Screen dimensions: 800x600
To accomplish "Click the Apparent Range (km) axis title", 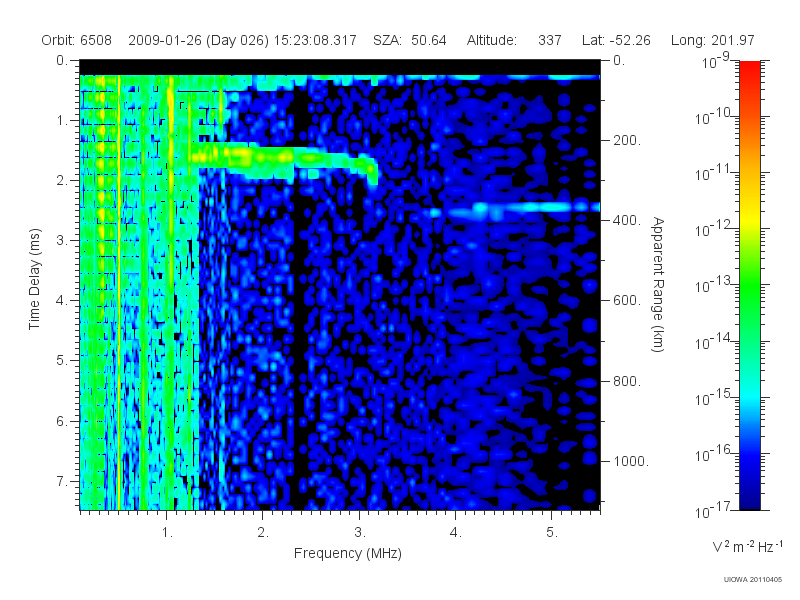I will (x=658, y=284).
